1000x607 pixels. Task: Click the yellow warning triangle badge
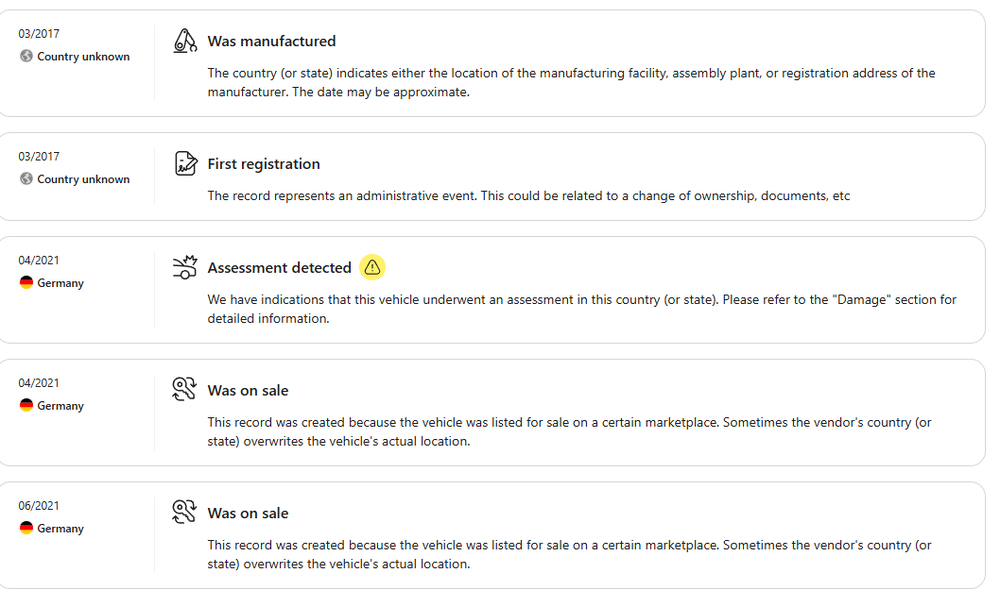pos(372,267)
